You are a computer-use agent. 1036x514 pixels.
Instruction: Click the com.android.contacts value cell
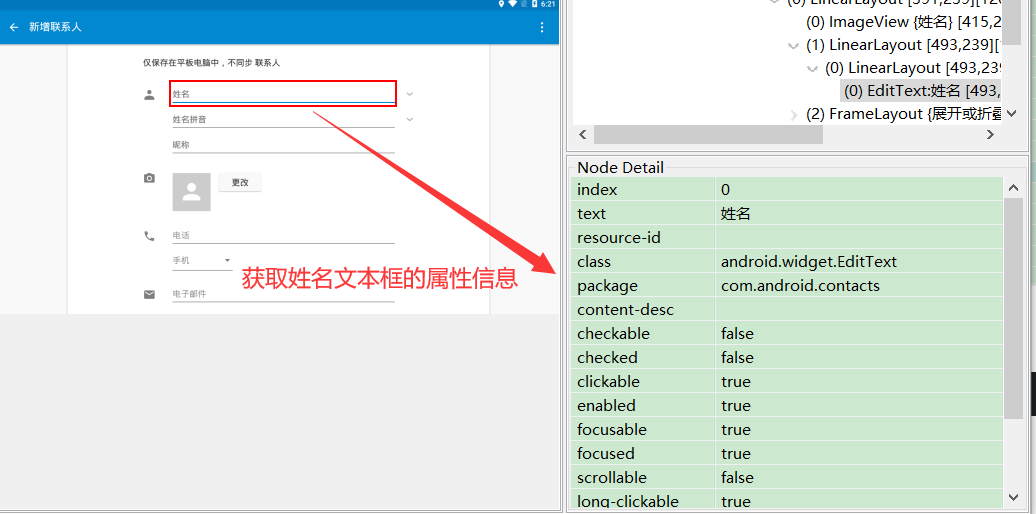tap(859, 285)
